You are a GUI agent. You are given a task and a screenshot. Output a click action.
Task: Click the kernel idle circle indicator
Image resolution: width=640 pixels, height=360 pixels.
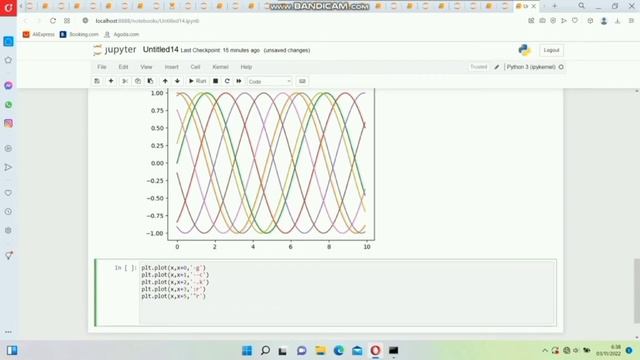pyautogui.click(x=561, y=67)
